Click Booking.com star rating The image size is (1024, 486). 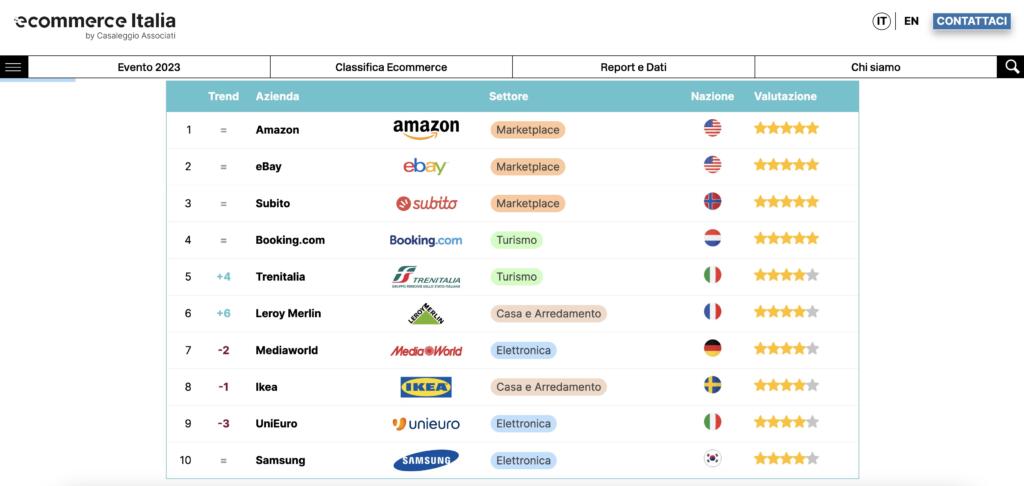coord(786,240)
